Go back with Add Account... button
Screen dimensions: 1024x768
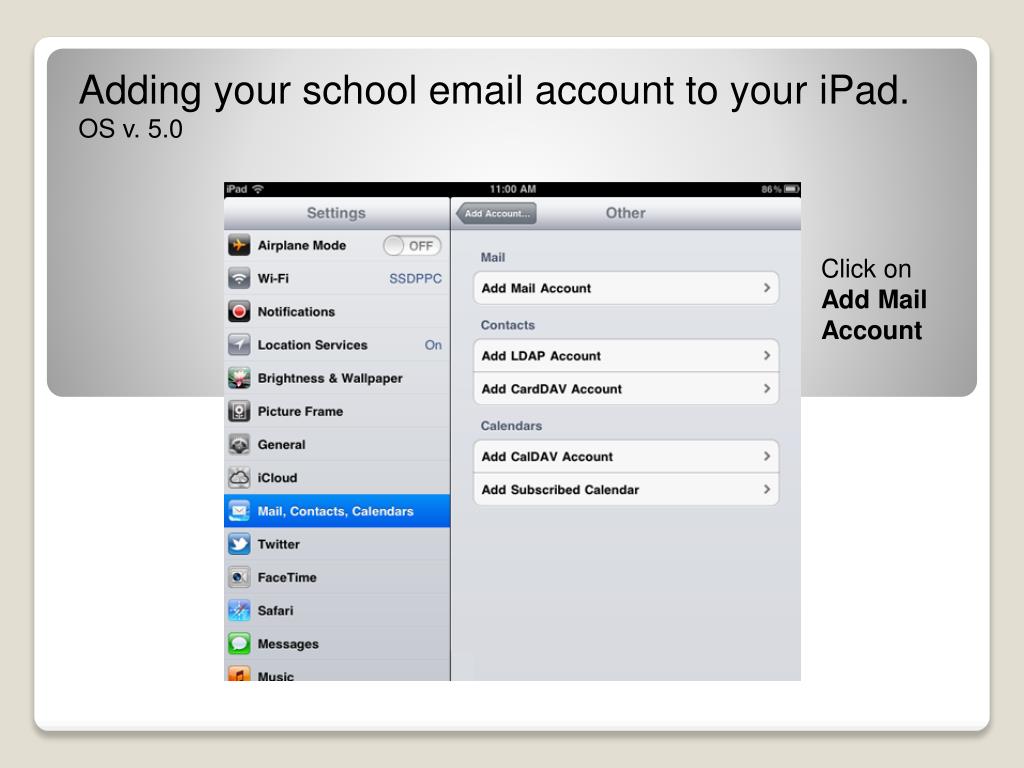[x=496, y=214]
